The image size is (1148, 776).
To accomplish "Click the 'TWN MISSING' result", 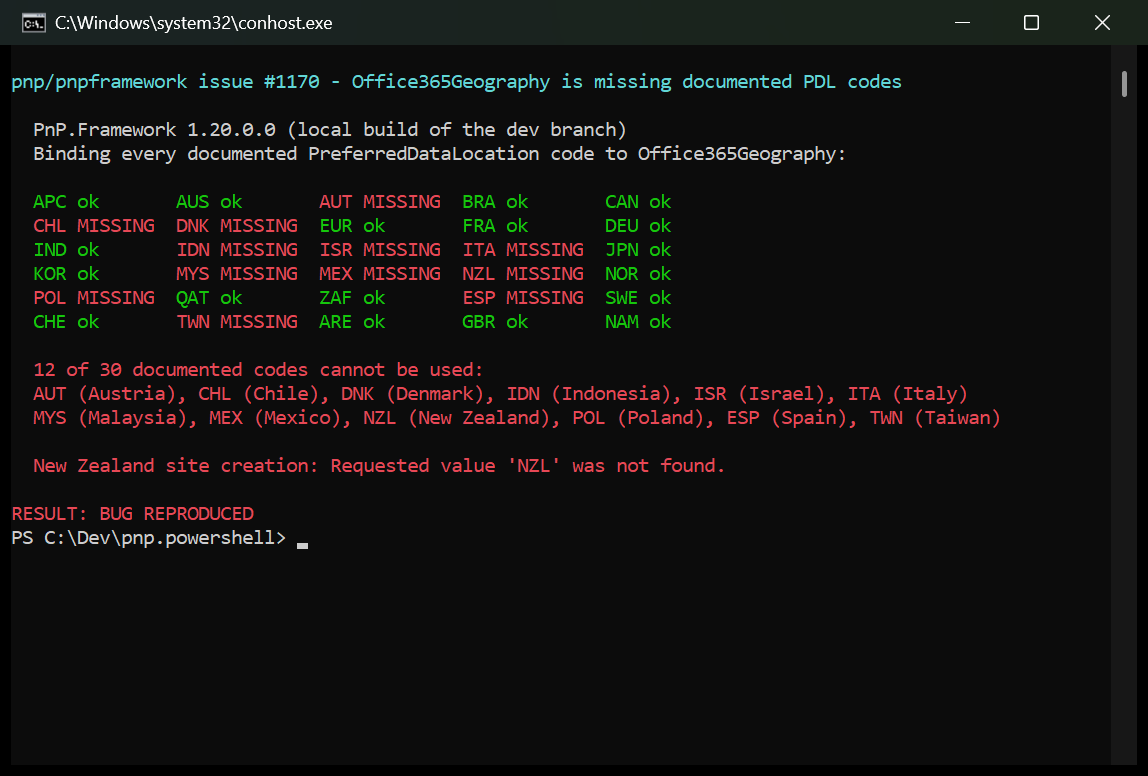I will point(236,322).
